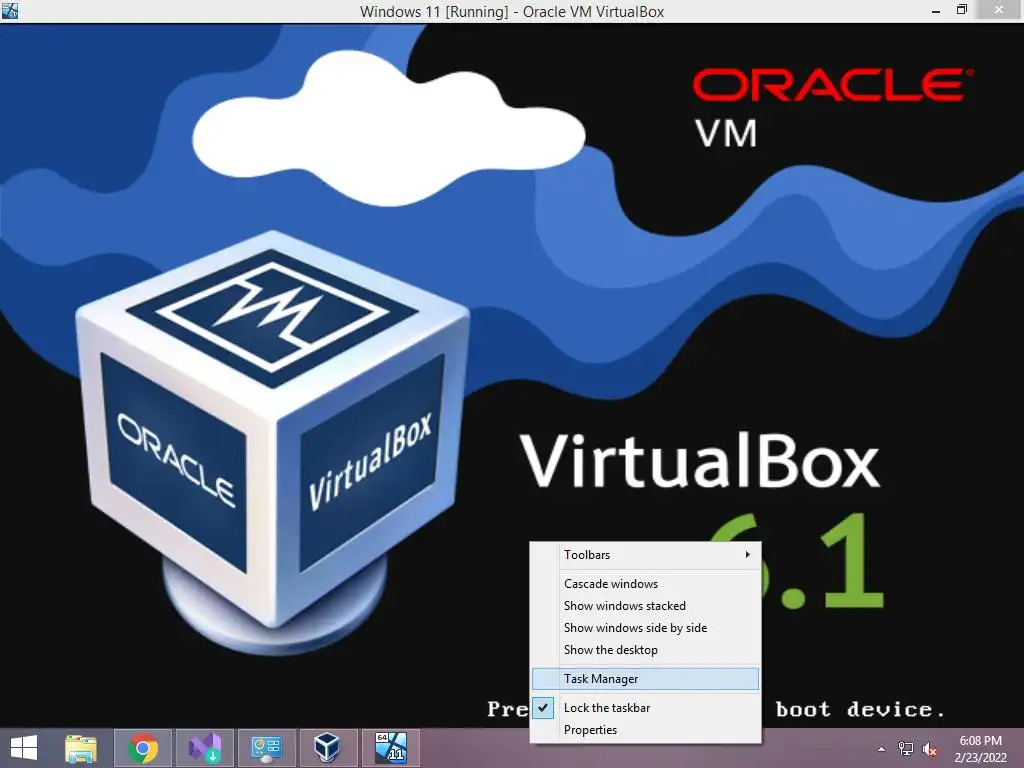Screen dimensions: 1024x768
Task: Expand the Toolbars submenu
Action: [645, 555]
